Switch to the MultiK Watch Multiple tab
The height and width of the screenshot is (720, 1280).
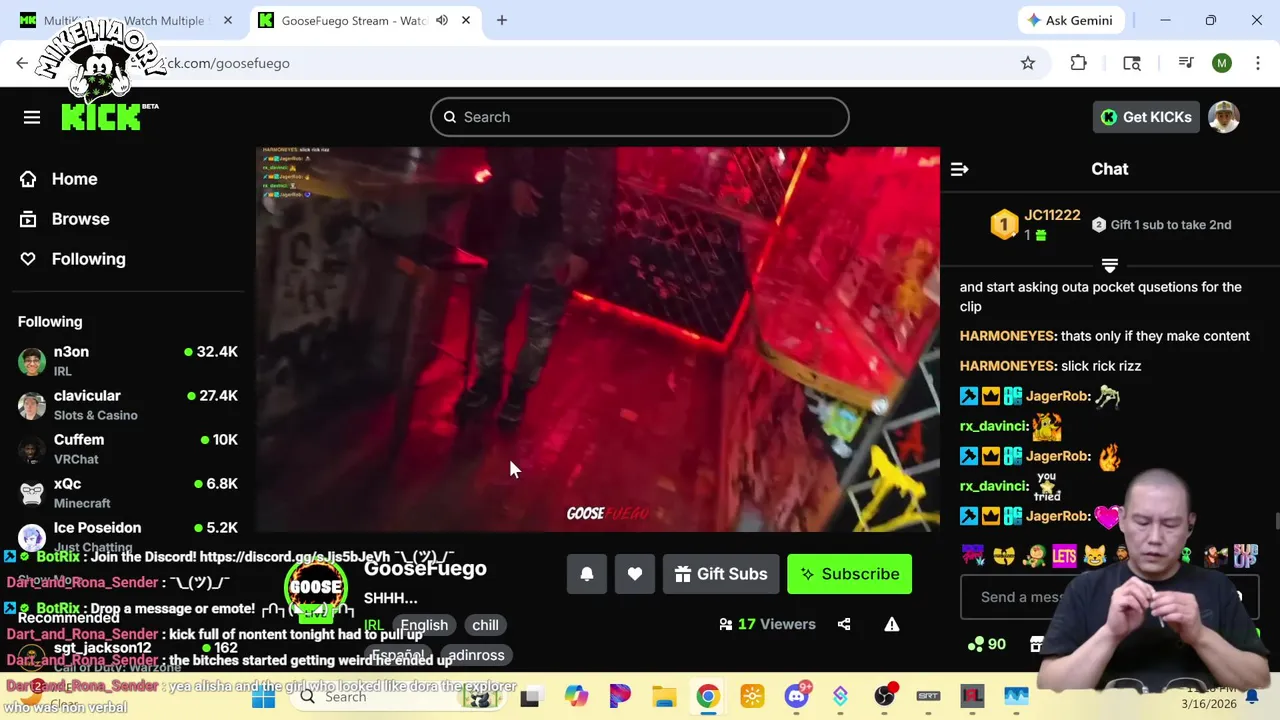click(x=124, y=20)
